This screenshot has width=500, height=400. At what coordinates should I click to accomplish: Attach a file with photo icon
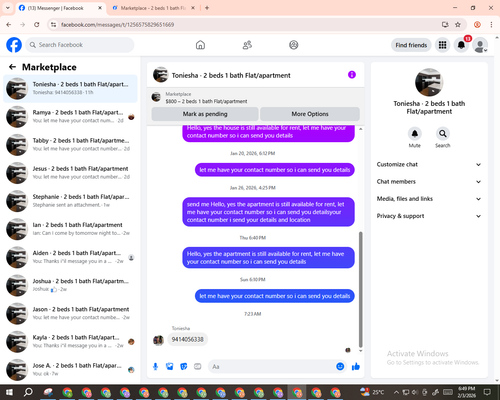170,367
